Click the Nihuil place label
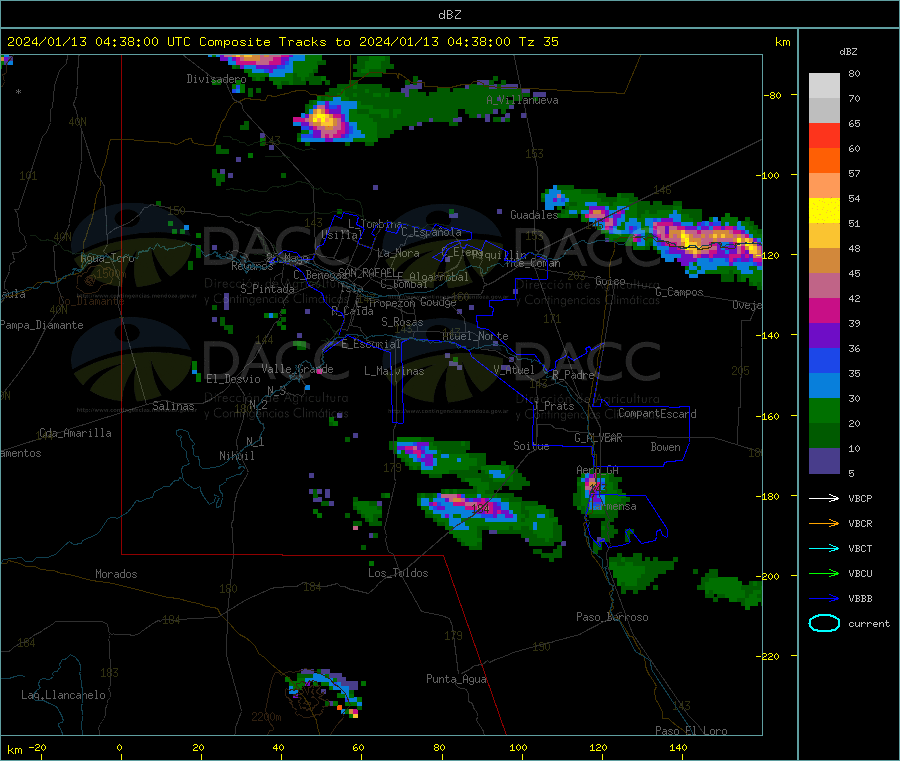This screenshot has height=761, width=900. tap(236, 456)
